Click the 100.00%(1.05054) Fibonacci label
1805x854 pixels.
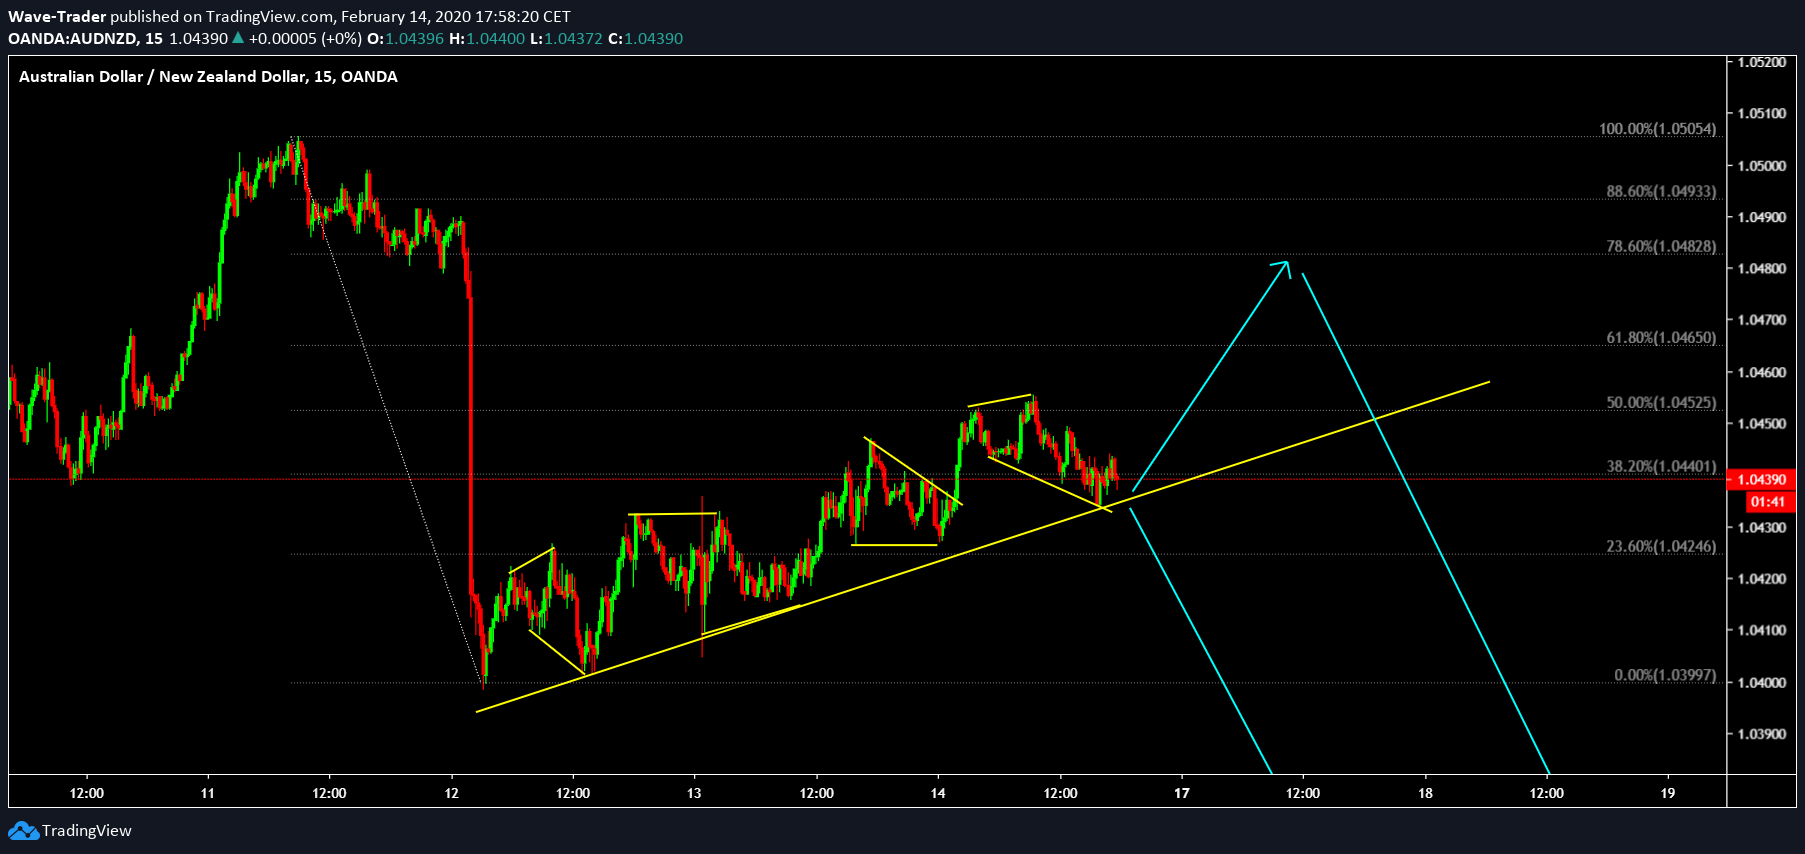[x=1657, y=129]
